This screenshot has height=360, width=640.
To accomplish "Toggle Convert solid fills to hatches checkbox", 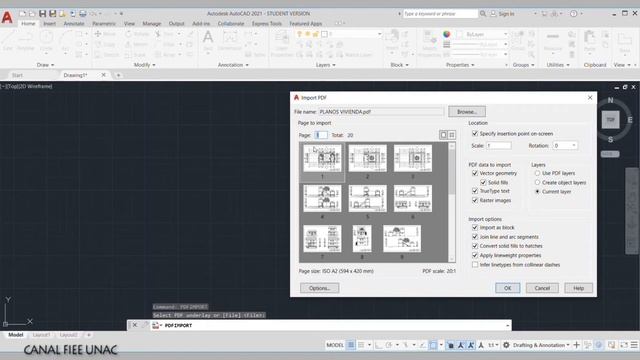I will [x=475, y=246].
